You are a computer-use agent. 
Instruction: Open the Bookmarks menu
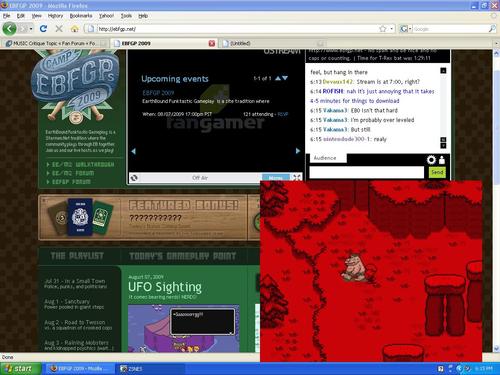[x=81, y=16]
